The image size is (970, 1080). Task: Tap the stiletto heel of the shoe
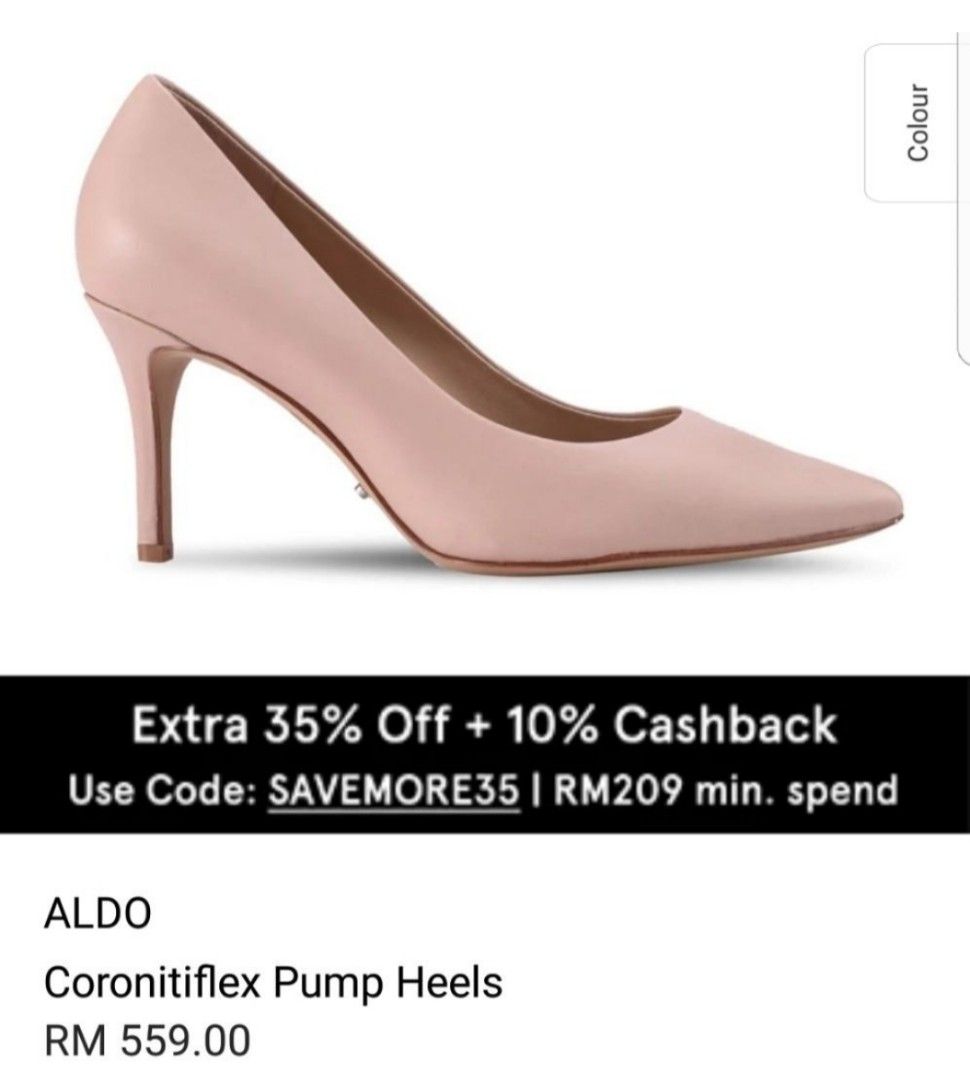pyautogui.click(x=164, y=441)
